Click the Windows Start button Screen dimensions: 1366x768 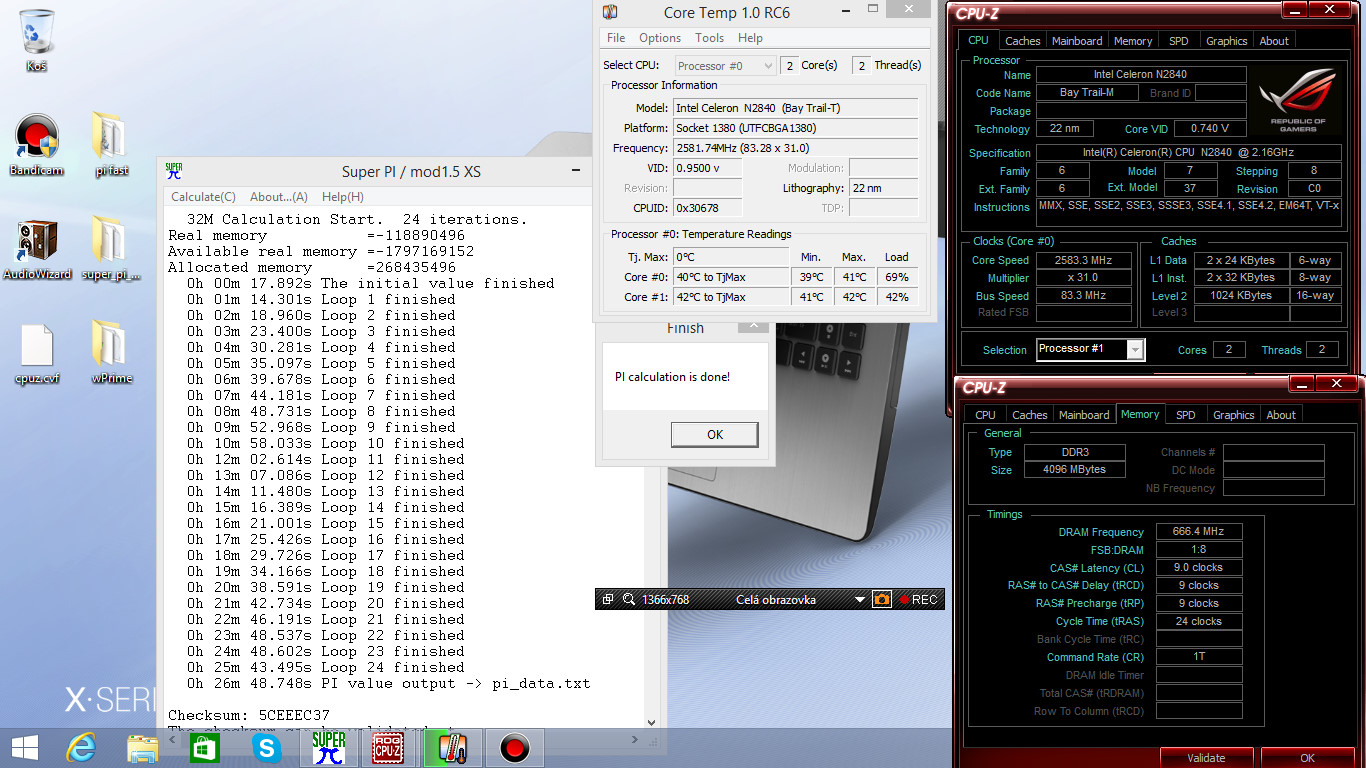pyautogui.click(x=25, y=747)
